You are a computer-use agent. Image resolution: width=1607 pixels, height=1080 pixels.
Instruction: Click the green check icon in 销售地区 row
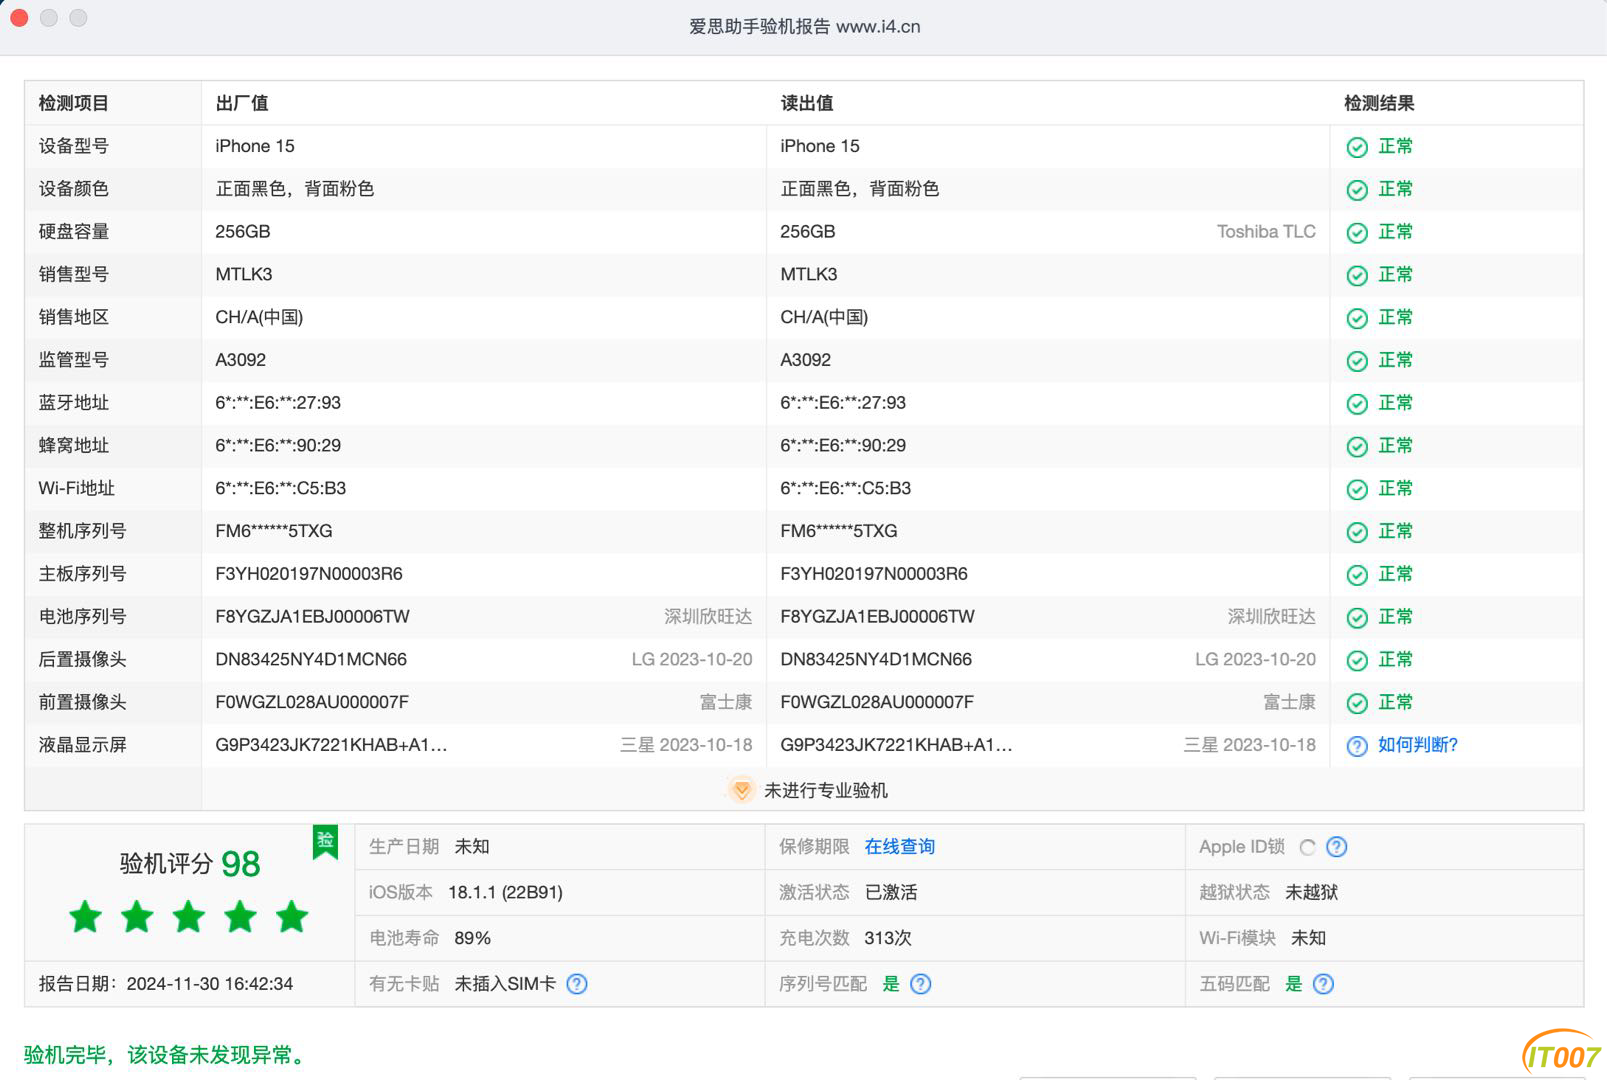[x=1357, y=318]
